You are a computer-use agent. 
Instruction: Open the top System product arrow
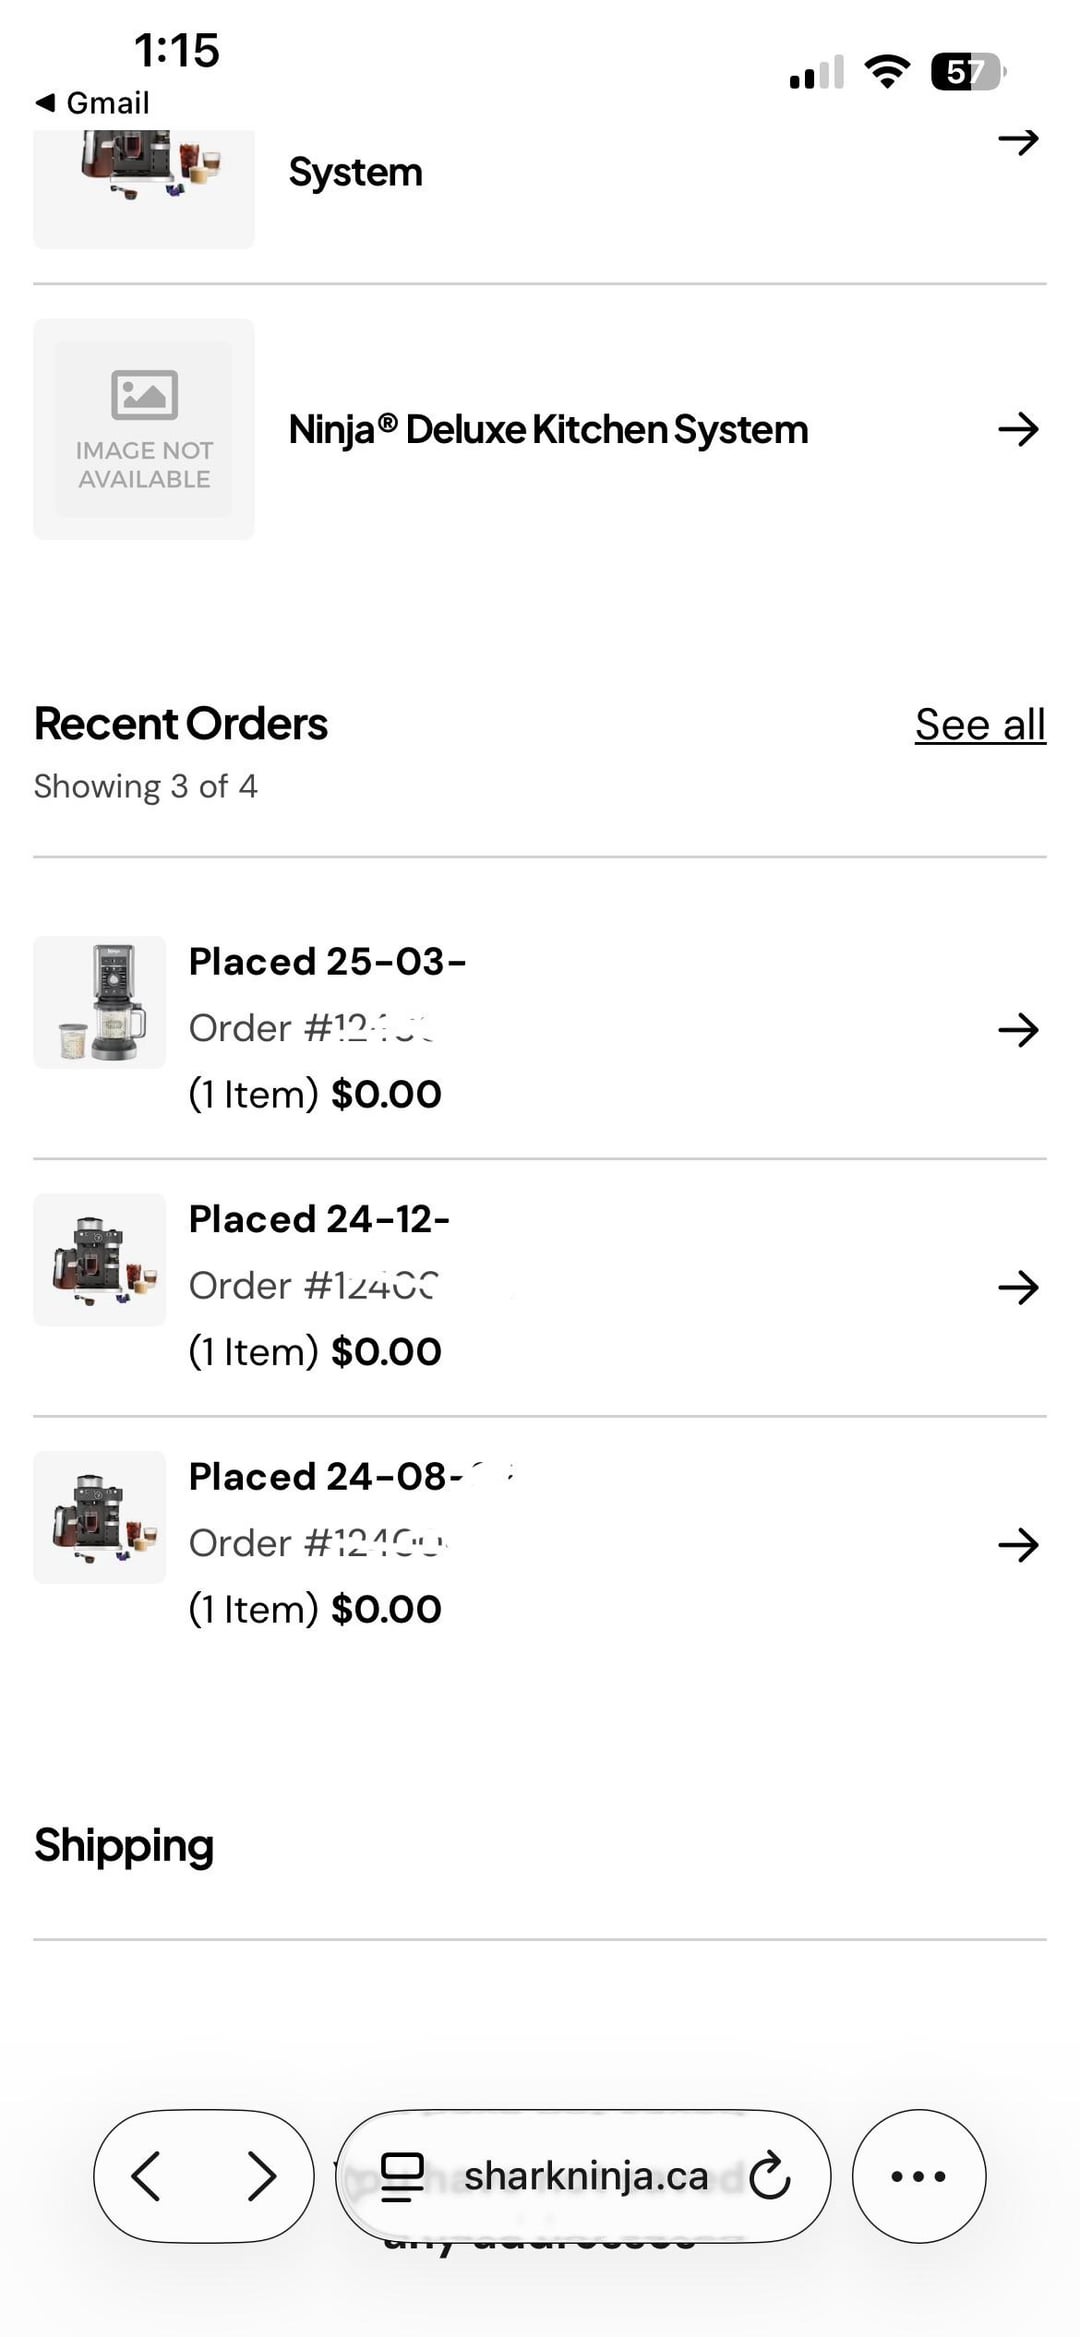pos(1018,141)
